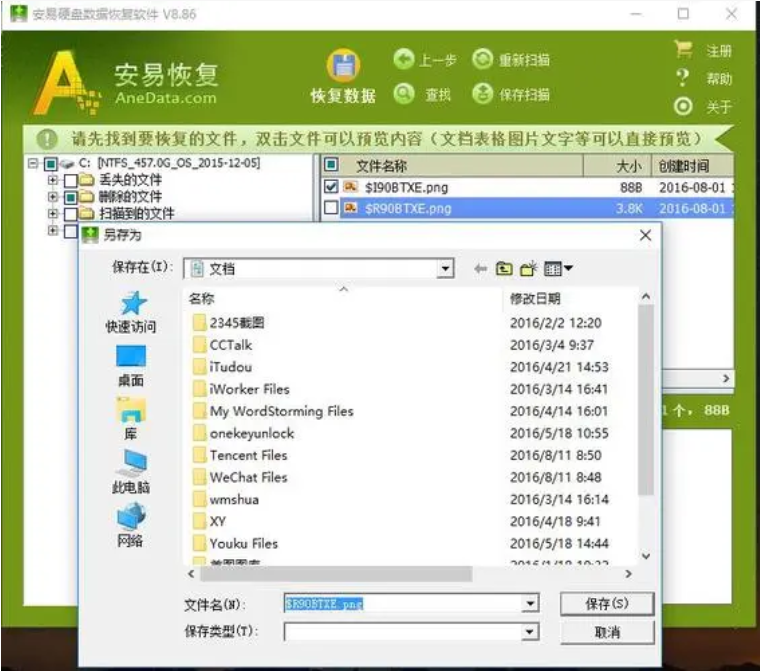Check the 扫描到的文件 folder checkbox
The height and width of the screenshot is (671, 760).
coord(70,214)
